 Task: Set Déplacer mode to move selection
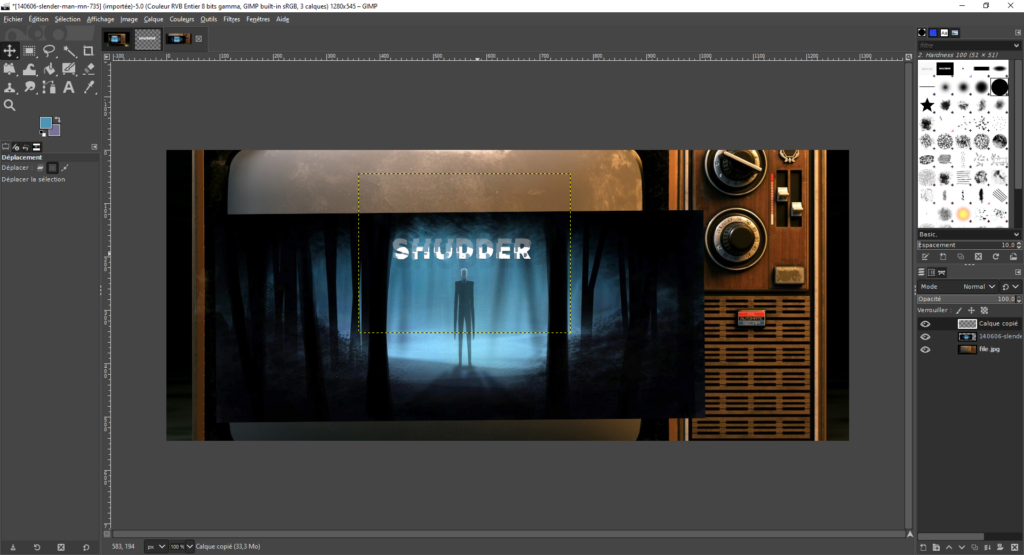point(53,168)
